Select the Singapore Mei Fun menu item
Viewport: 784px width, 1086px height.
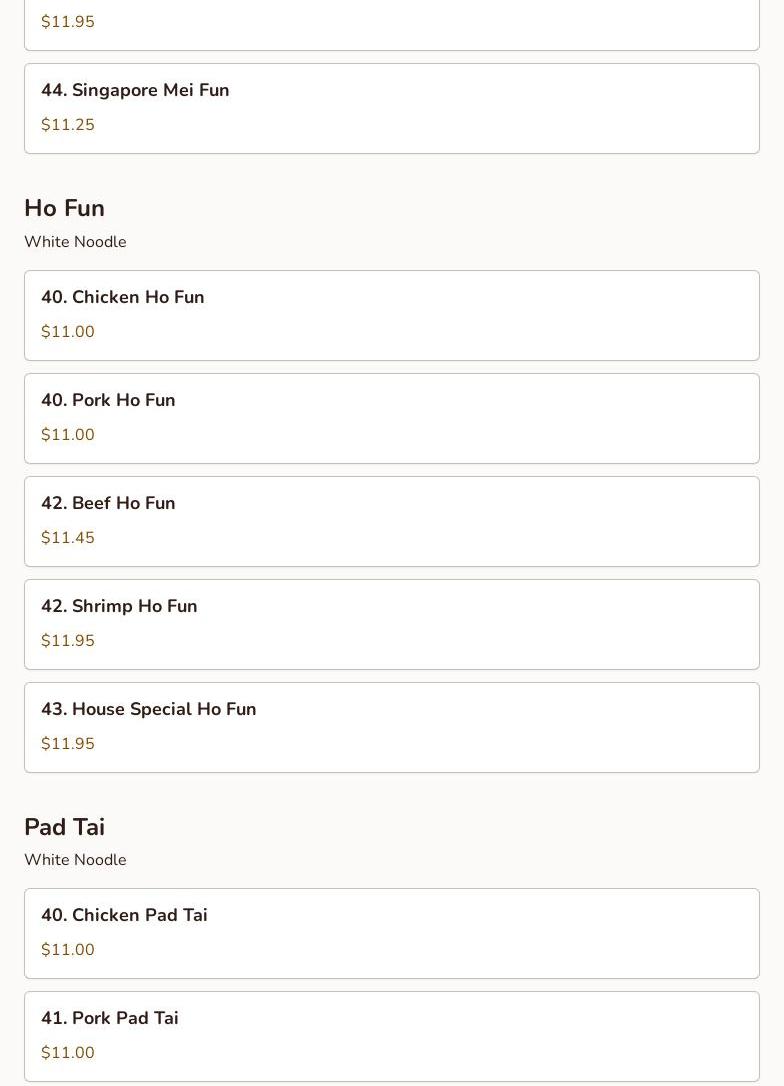[x=391, y=108]
